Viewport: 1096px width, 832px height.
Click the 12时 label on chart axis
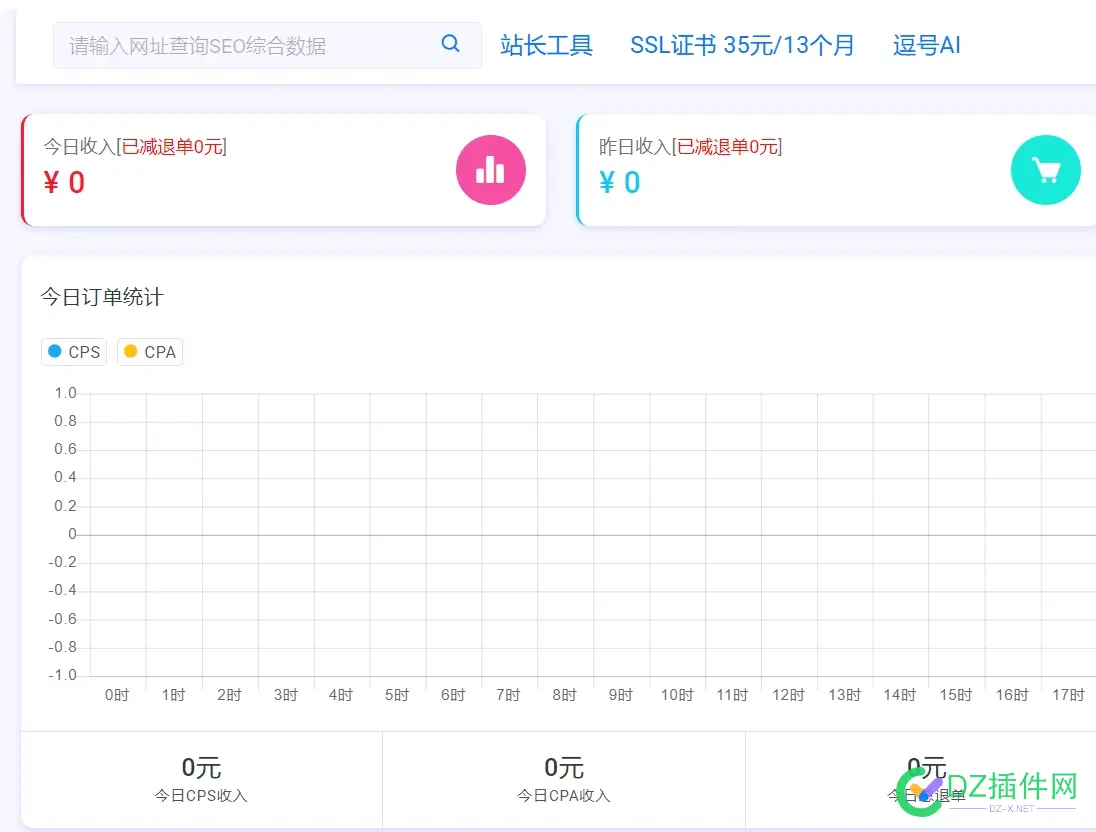click(x=788, y=695)
